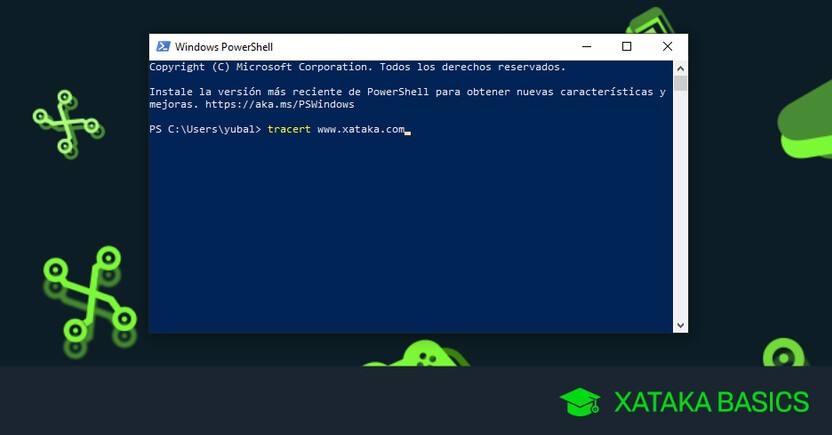This screenshot has height=435, width=832.
Task: Click the PowerShell icon in the title bar
Action: (162, 47)
